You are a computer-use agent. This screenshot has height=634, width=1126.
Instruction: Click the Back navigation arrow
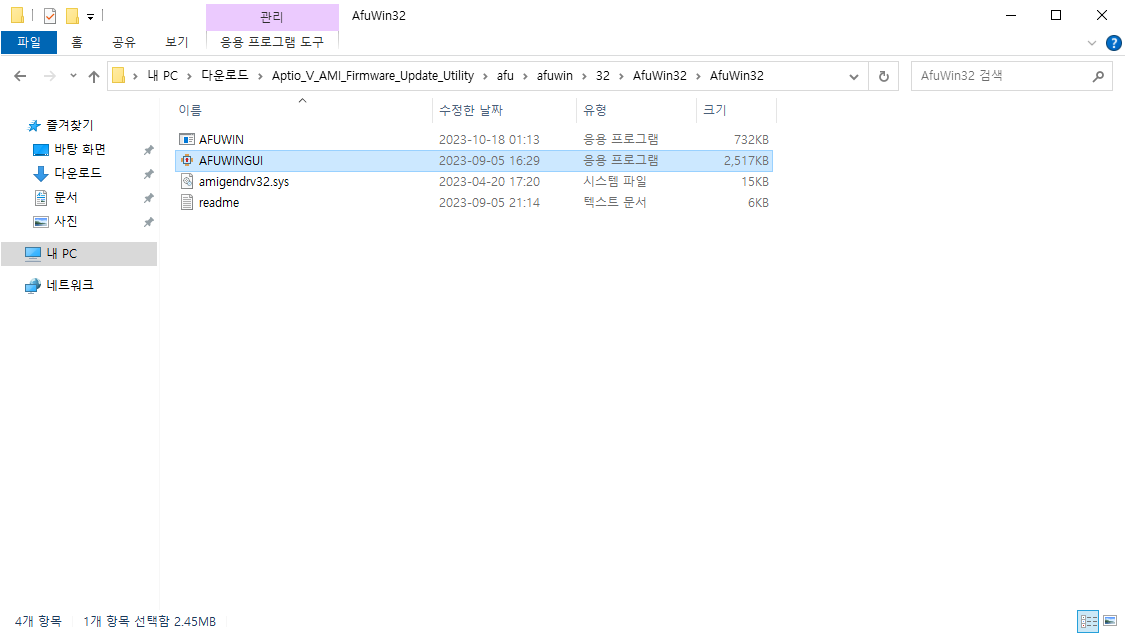click(x=20, y=76)
